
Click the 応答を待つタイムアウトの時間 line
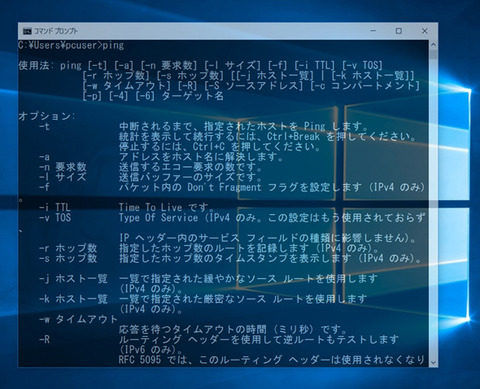click(x=233, y=329)
